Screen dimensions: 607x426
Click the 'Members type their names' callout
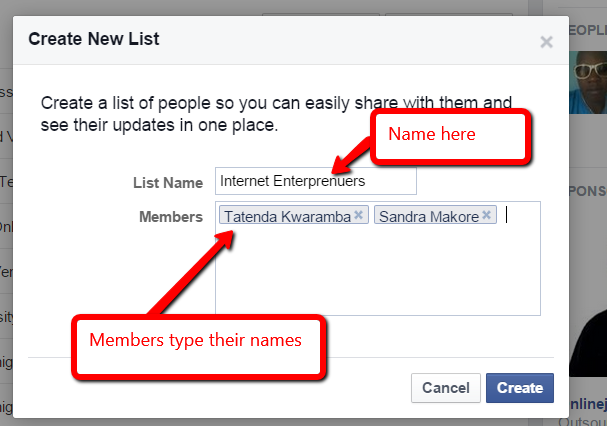(x=199, y=346)
